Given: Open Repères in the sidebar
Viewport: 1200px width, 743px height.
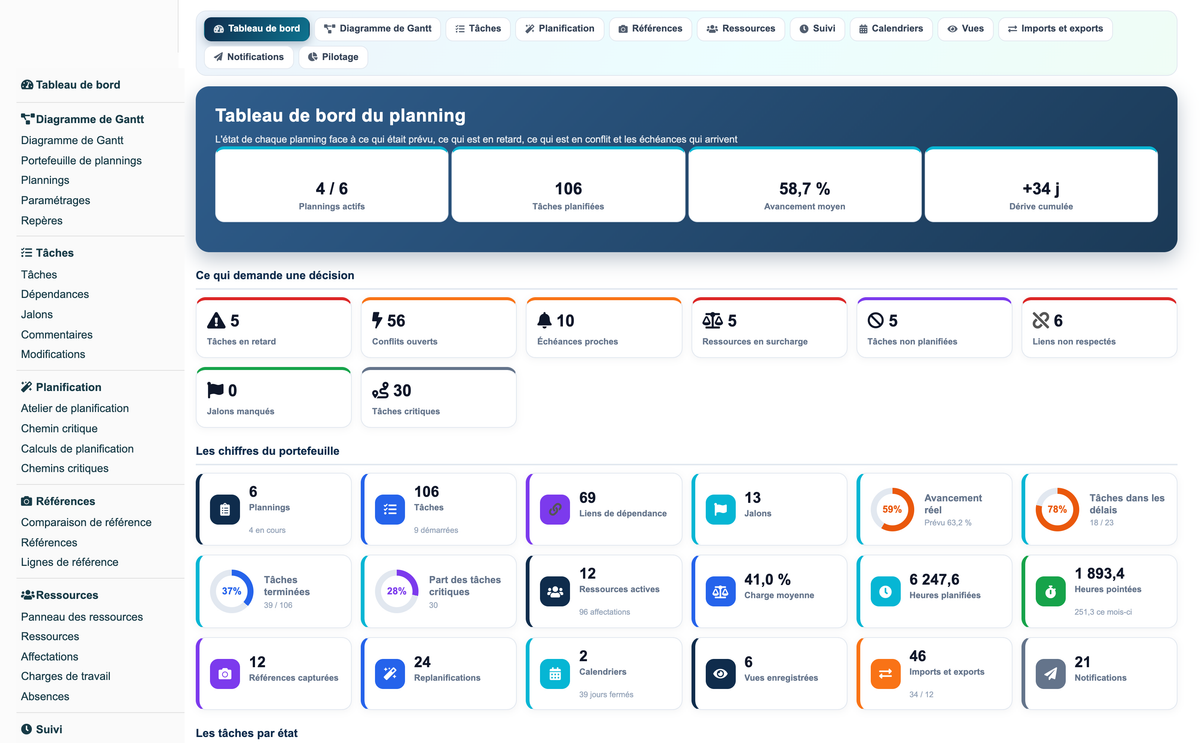Looking at the screenshot, I should [42, 221].
